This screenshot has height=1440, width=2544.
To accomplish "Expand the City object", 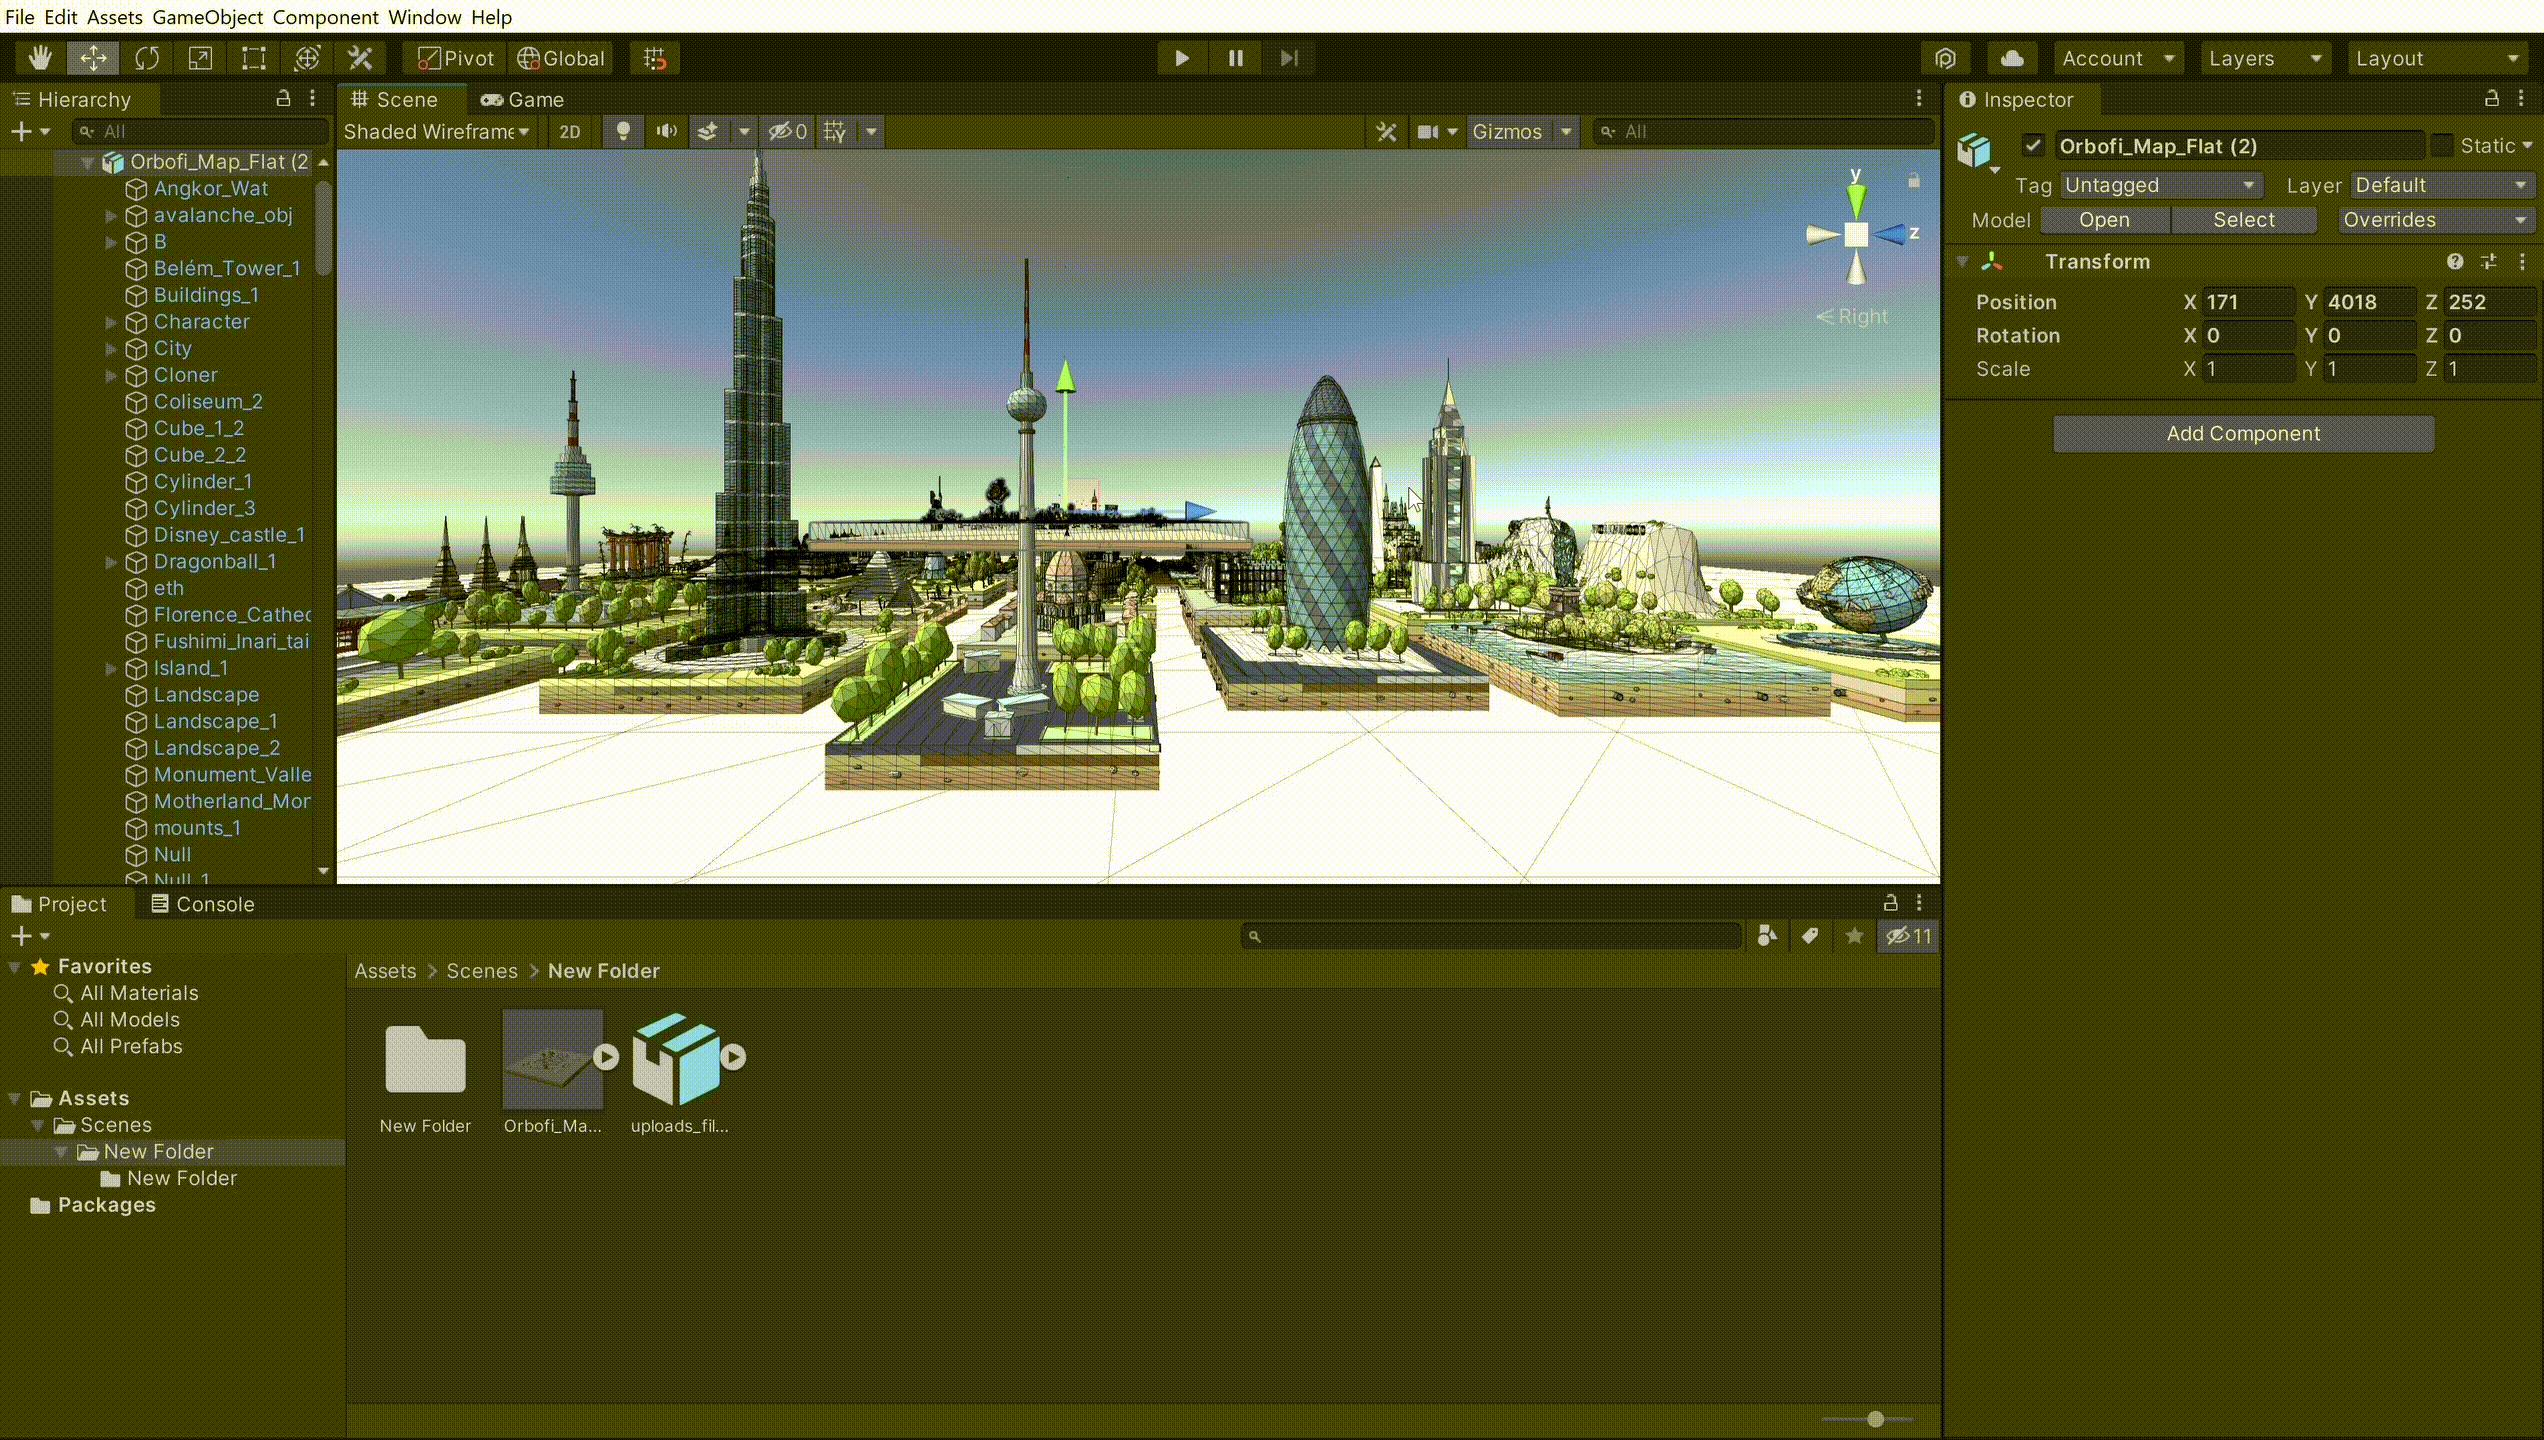I will tap(111, 349).
